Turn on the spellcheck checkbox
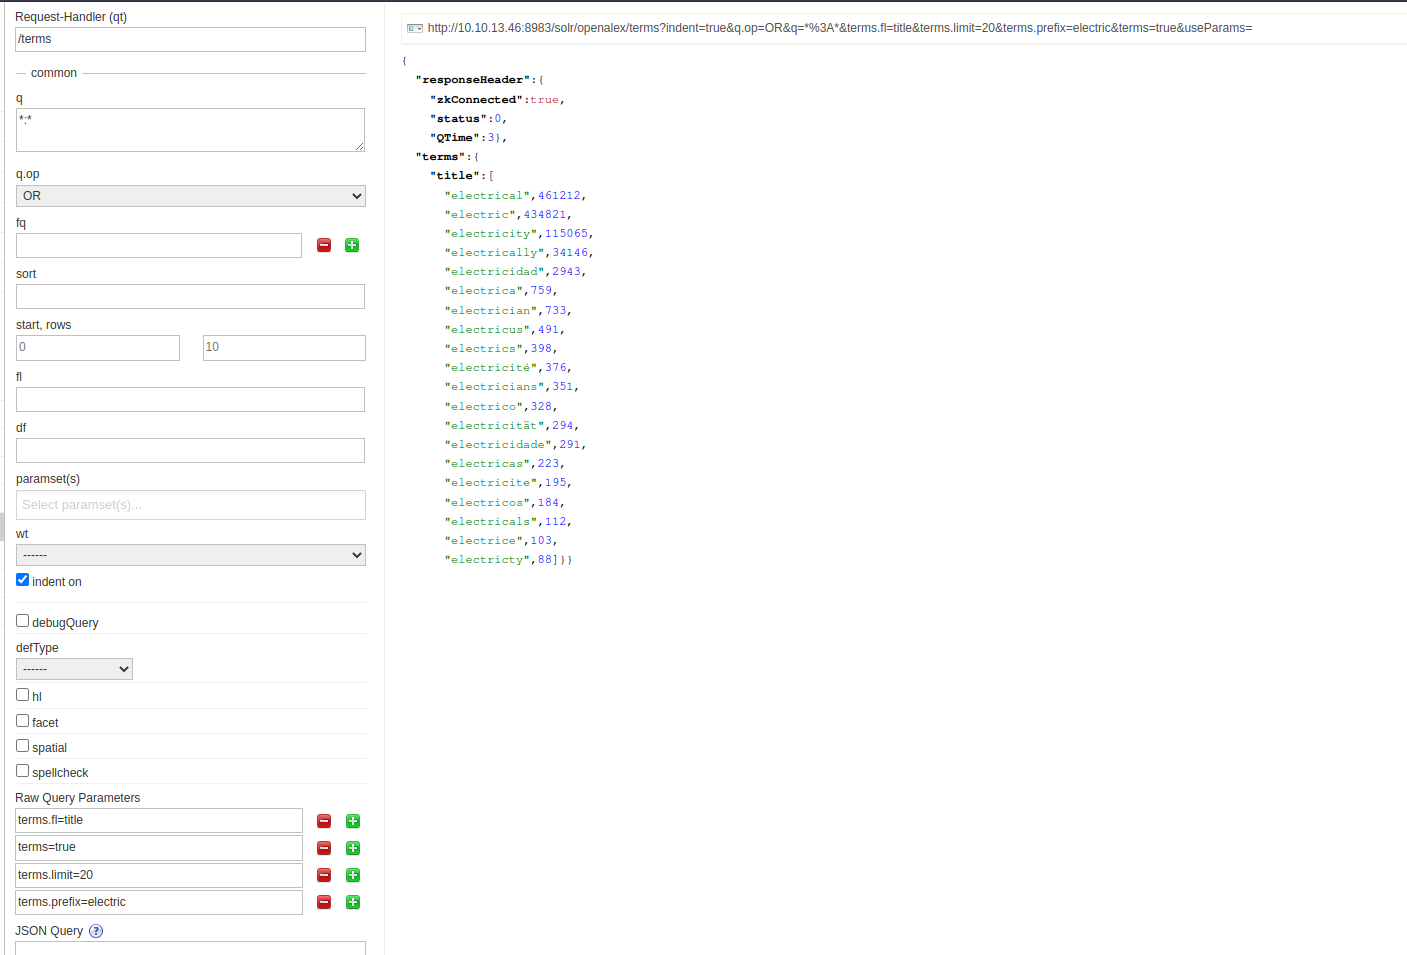The image size is (1407, 955). point(22,771)
